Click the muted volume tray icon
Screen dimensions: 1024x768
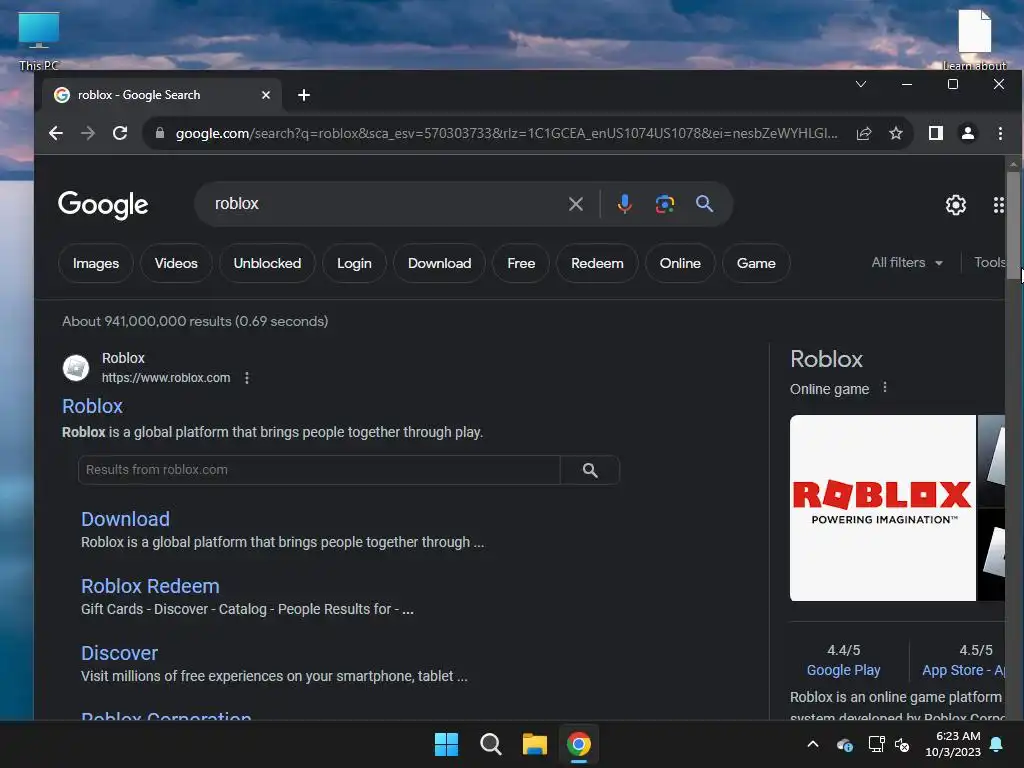(x=902, y=744)
